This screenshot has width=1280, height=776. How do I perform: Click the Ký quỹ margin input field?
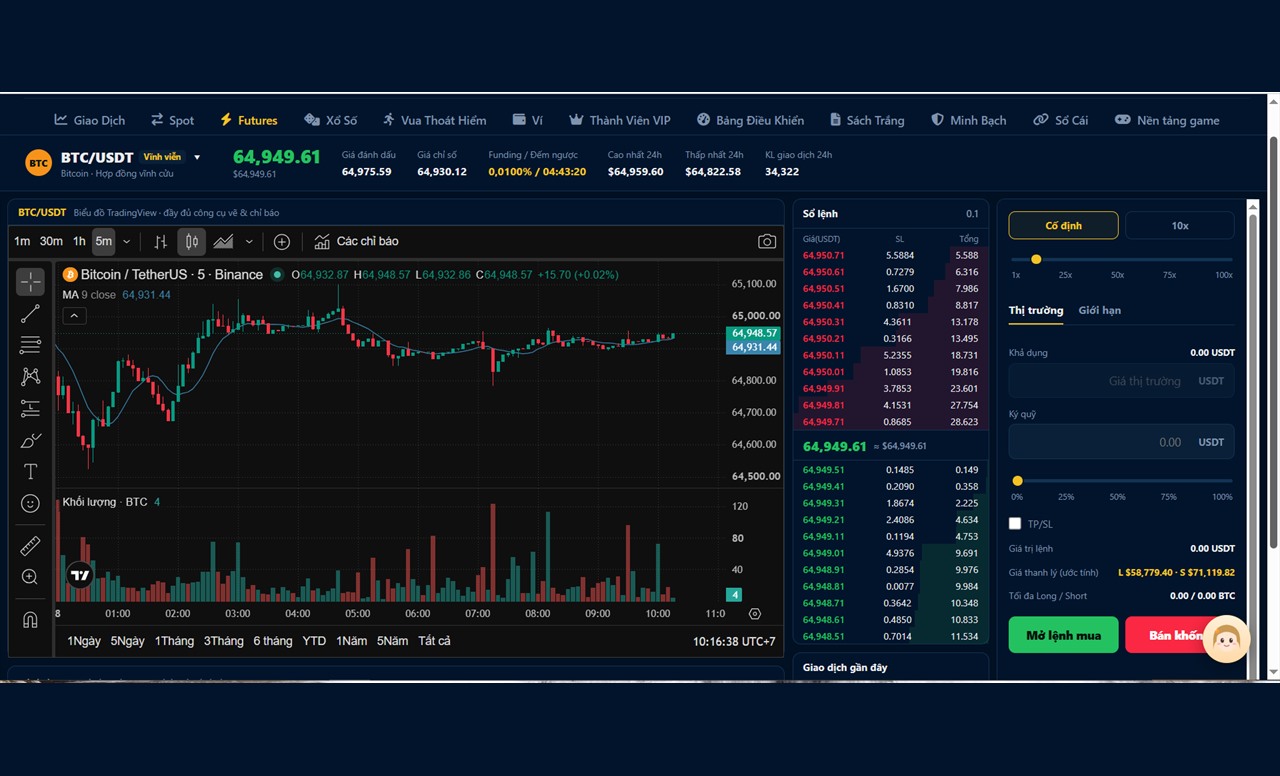tap(1121, 442)
